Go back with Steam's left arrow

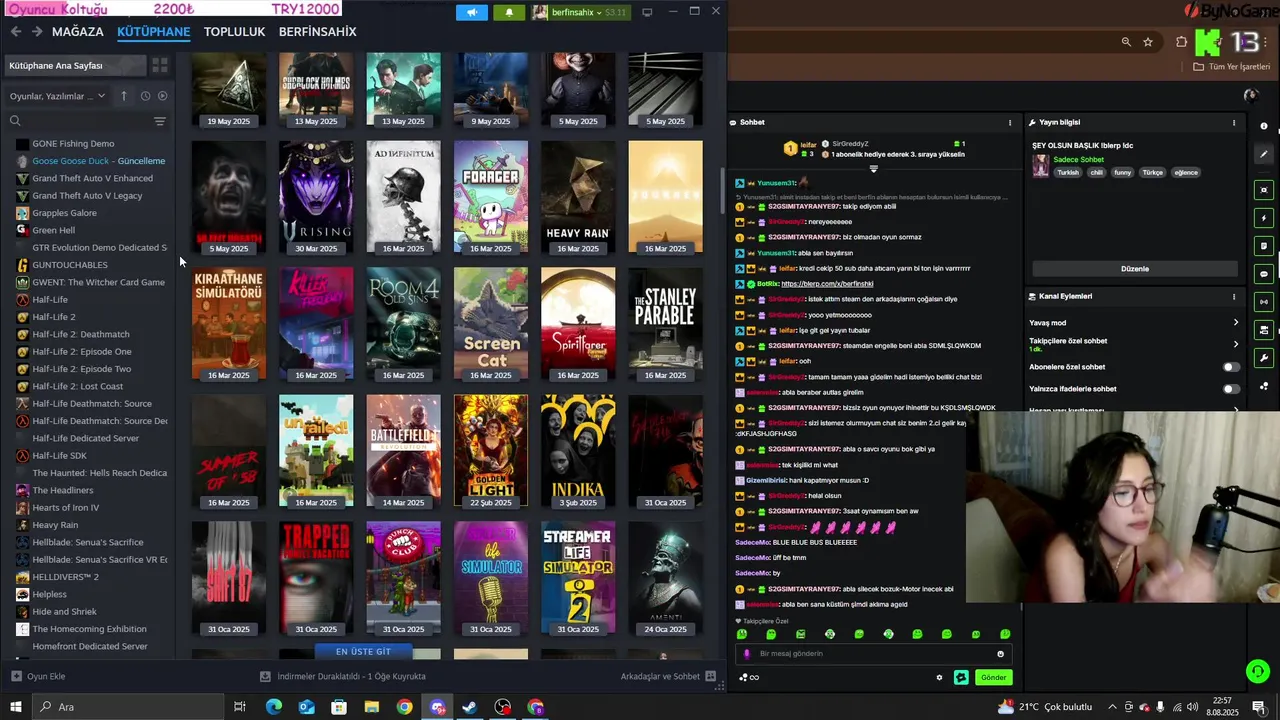click(16, 32)
